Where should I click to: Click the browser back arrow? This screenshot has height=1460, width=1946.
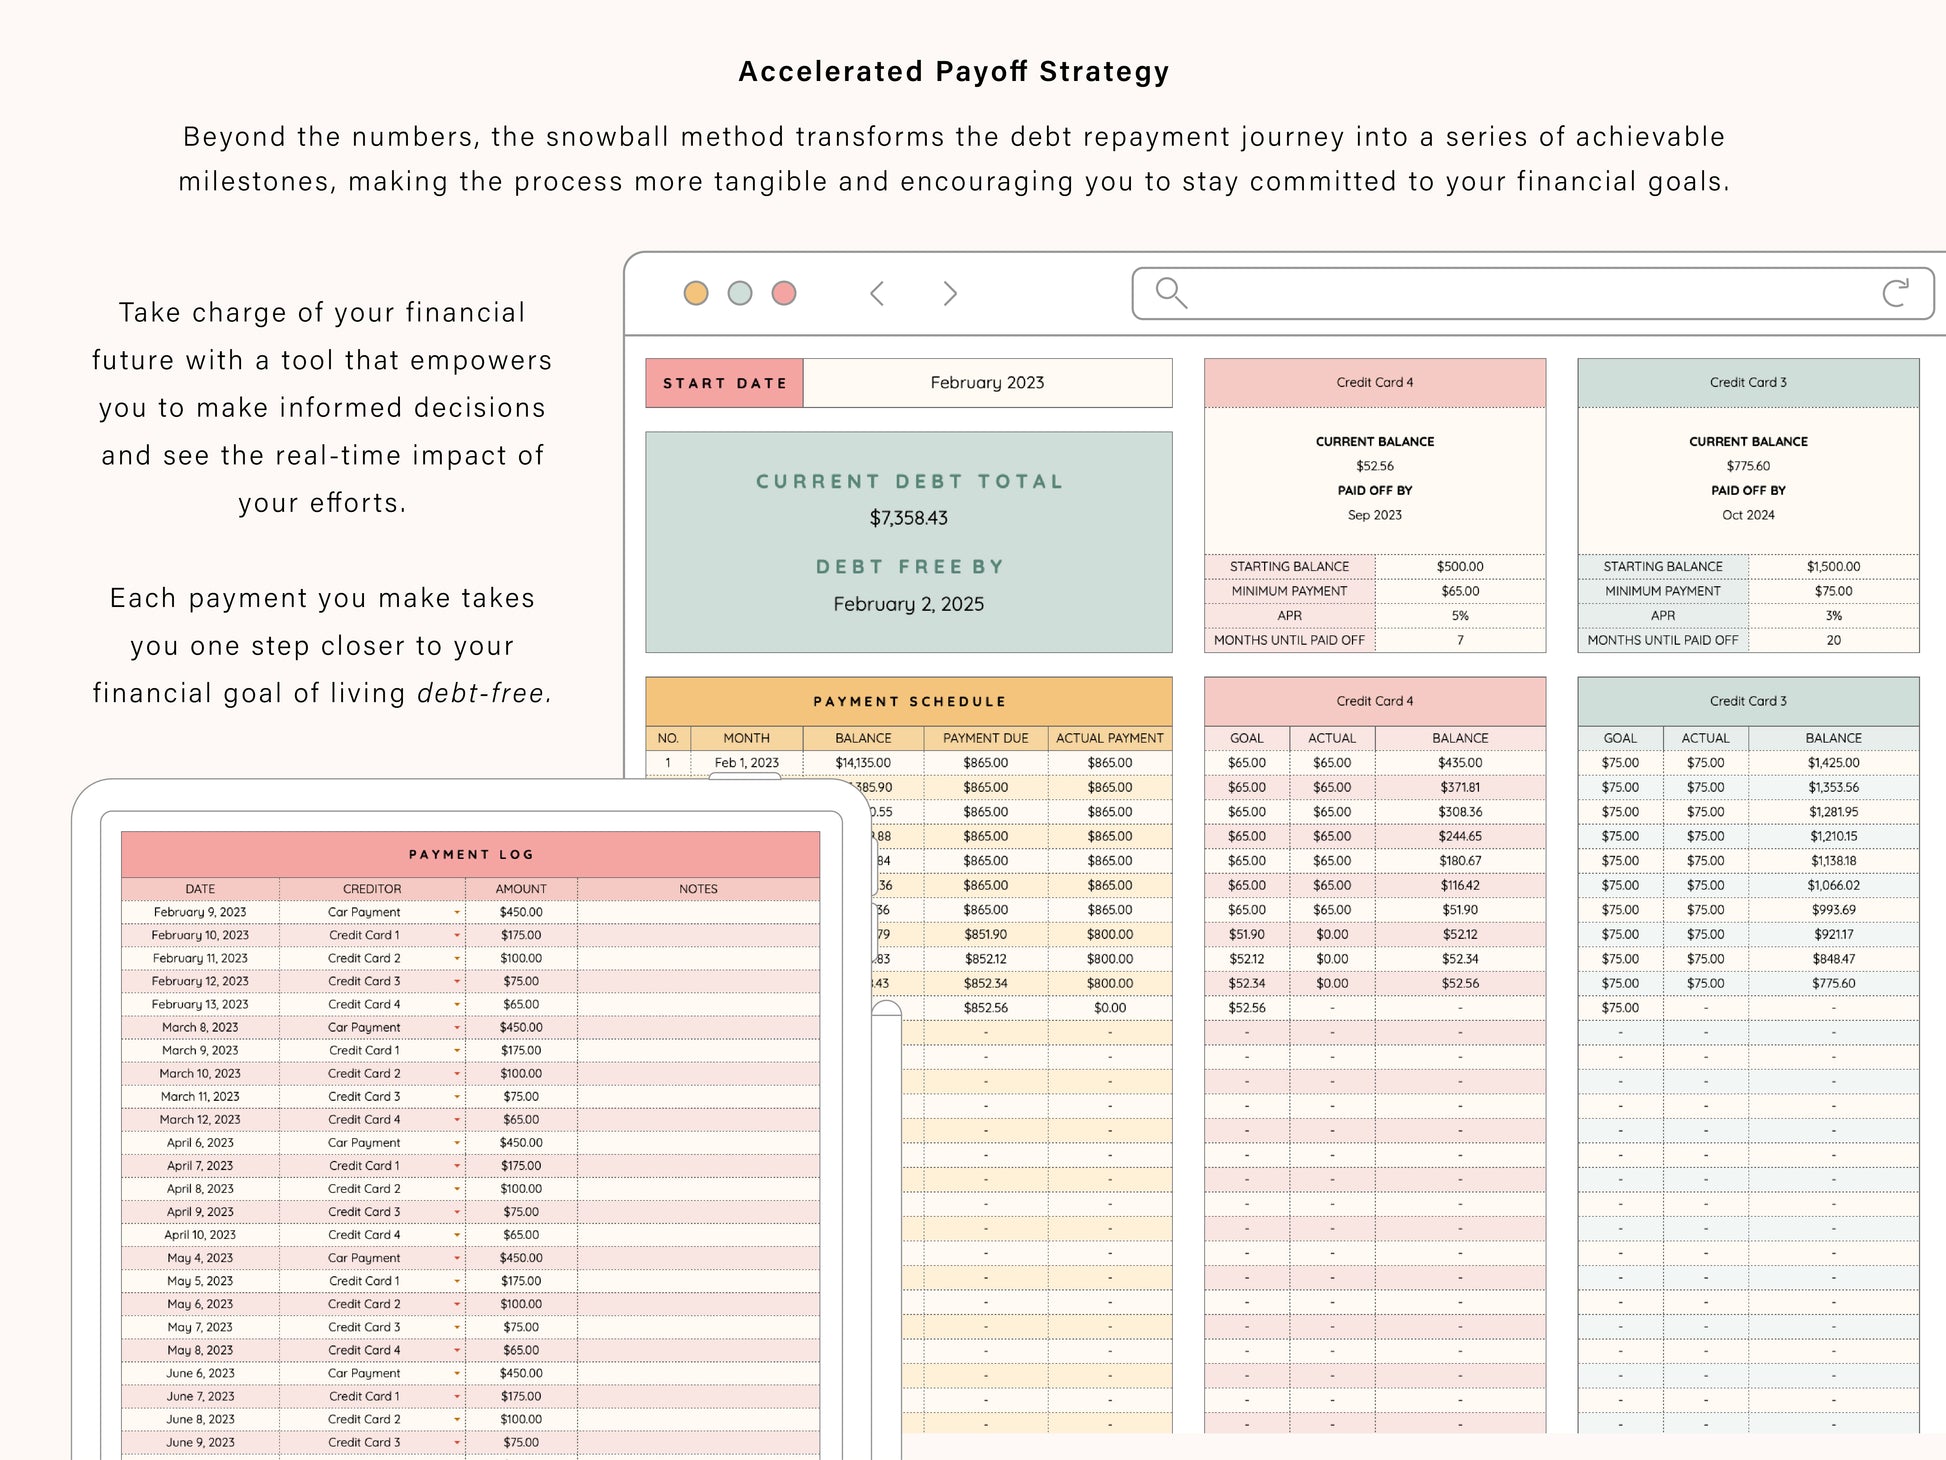877,293
